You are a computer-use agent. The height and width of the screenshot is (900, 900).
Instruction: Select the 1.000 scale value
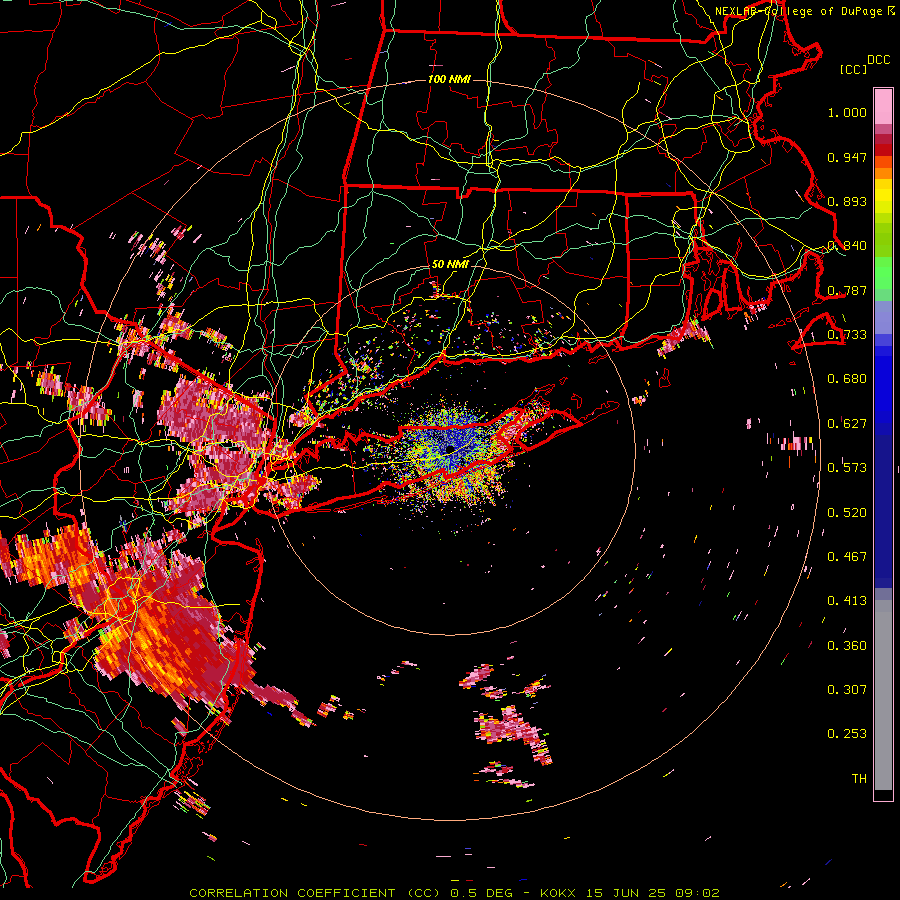coord(847,112)
